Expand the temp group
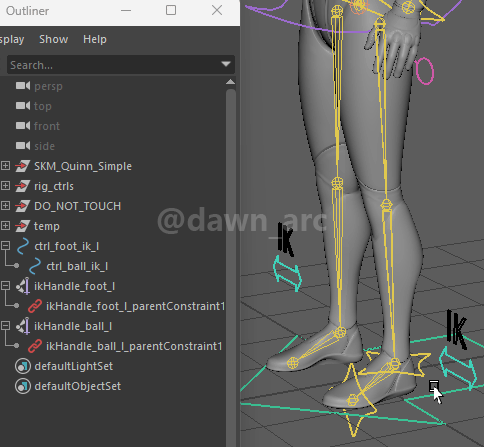 point(5,226)
